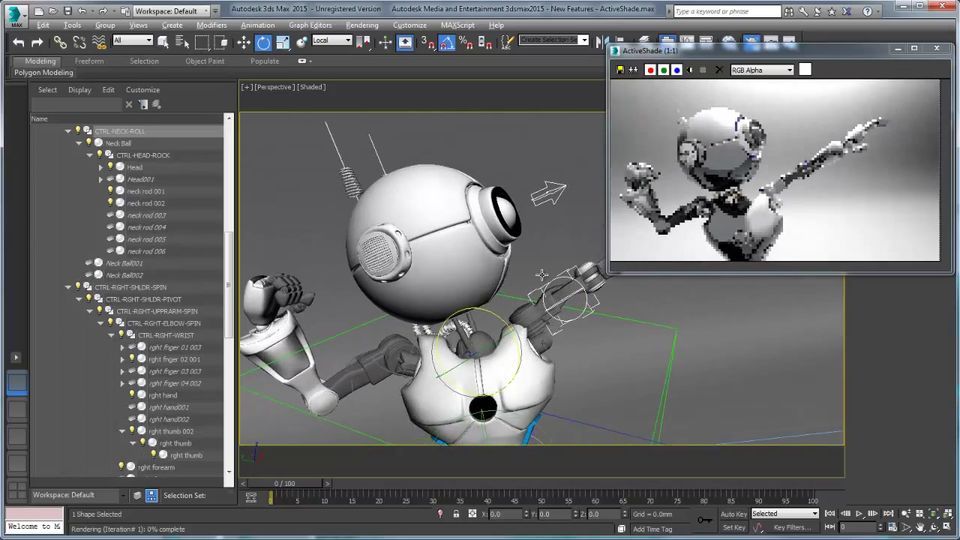Toggle the Angle Snap icon

point(447,42)
